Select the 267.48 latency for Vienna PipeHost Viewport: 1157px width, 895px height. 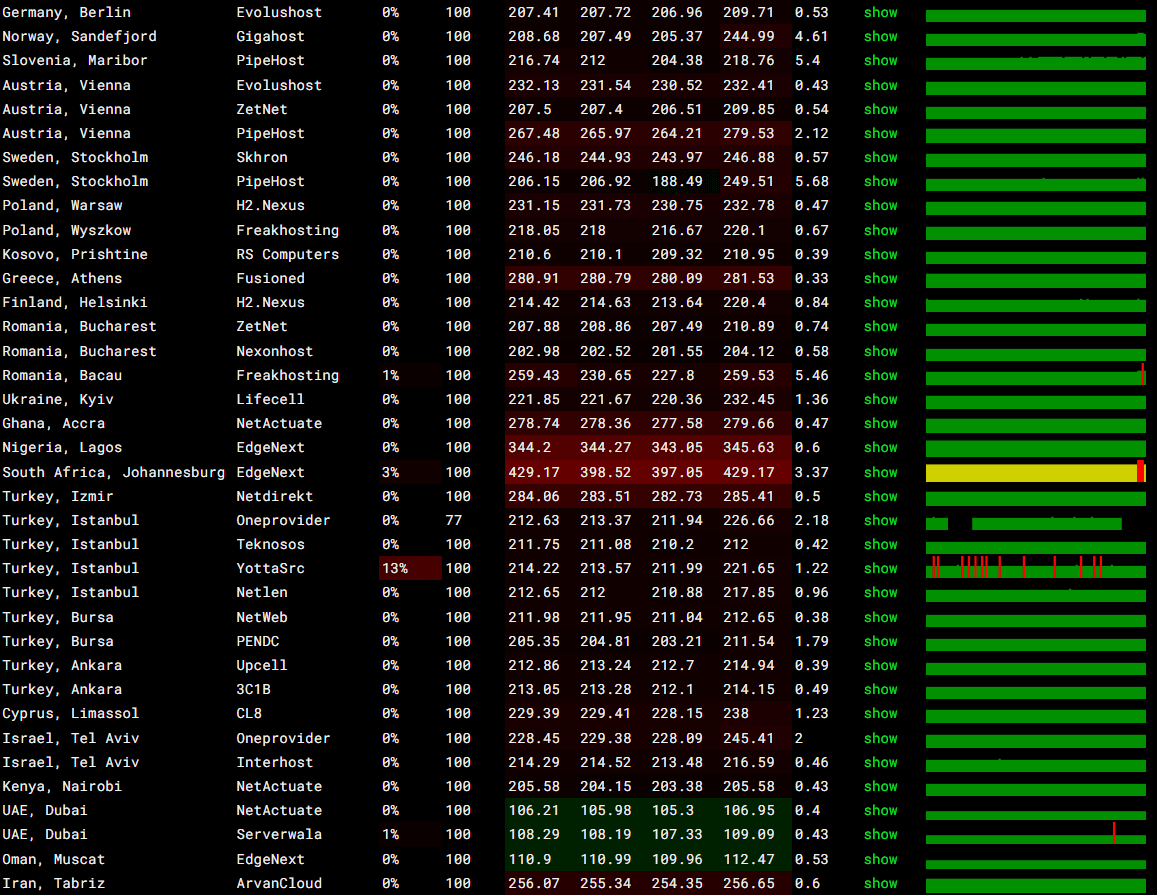click(x=533, y=134)
